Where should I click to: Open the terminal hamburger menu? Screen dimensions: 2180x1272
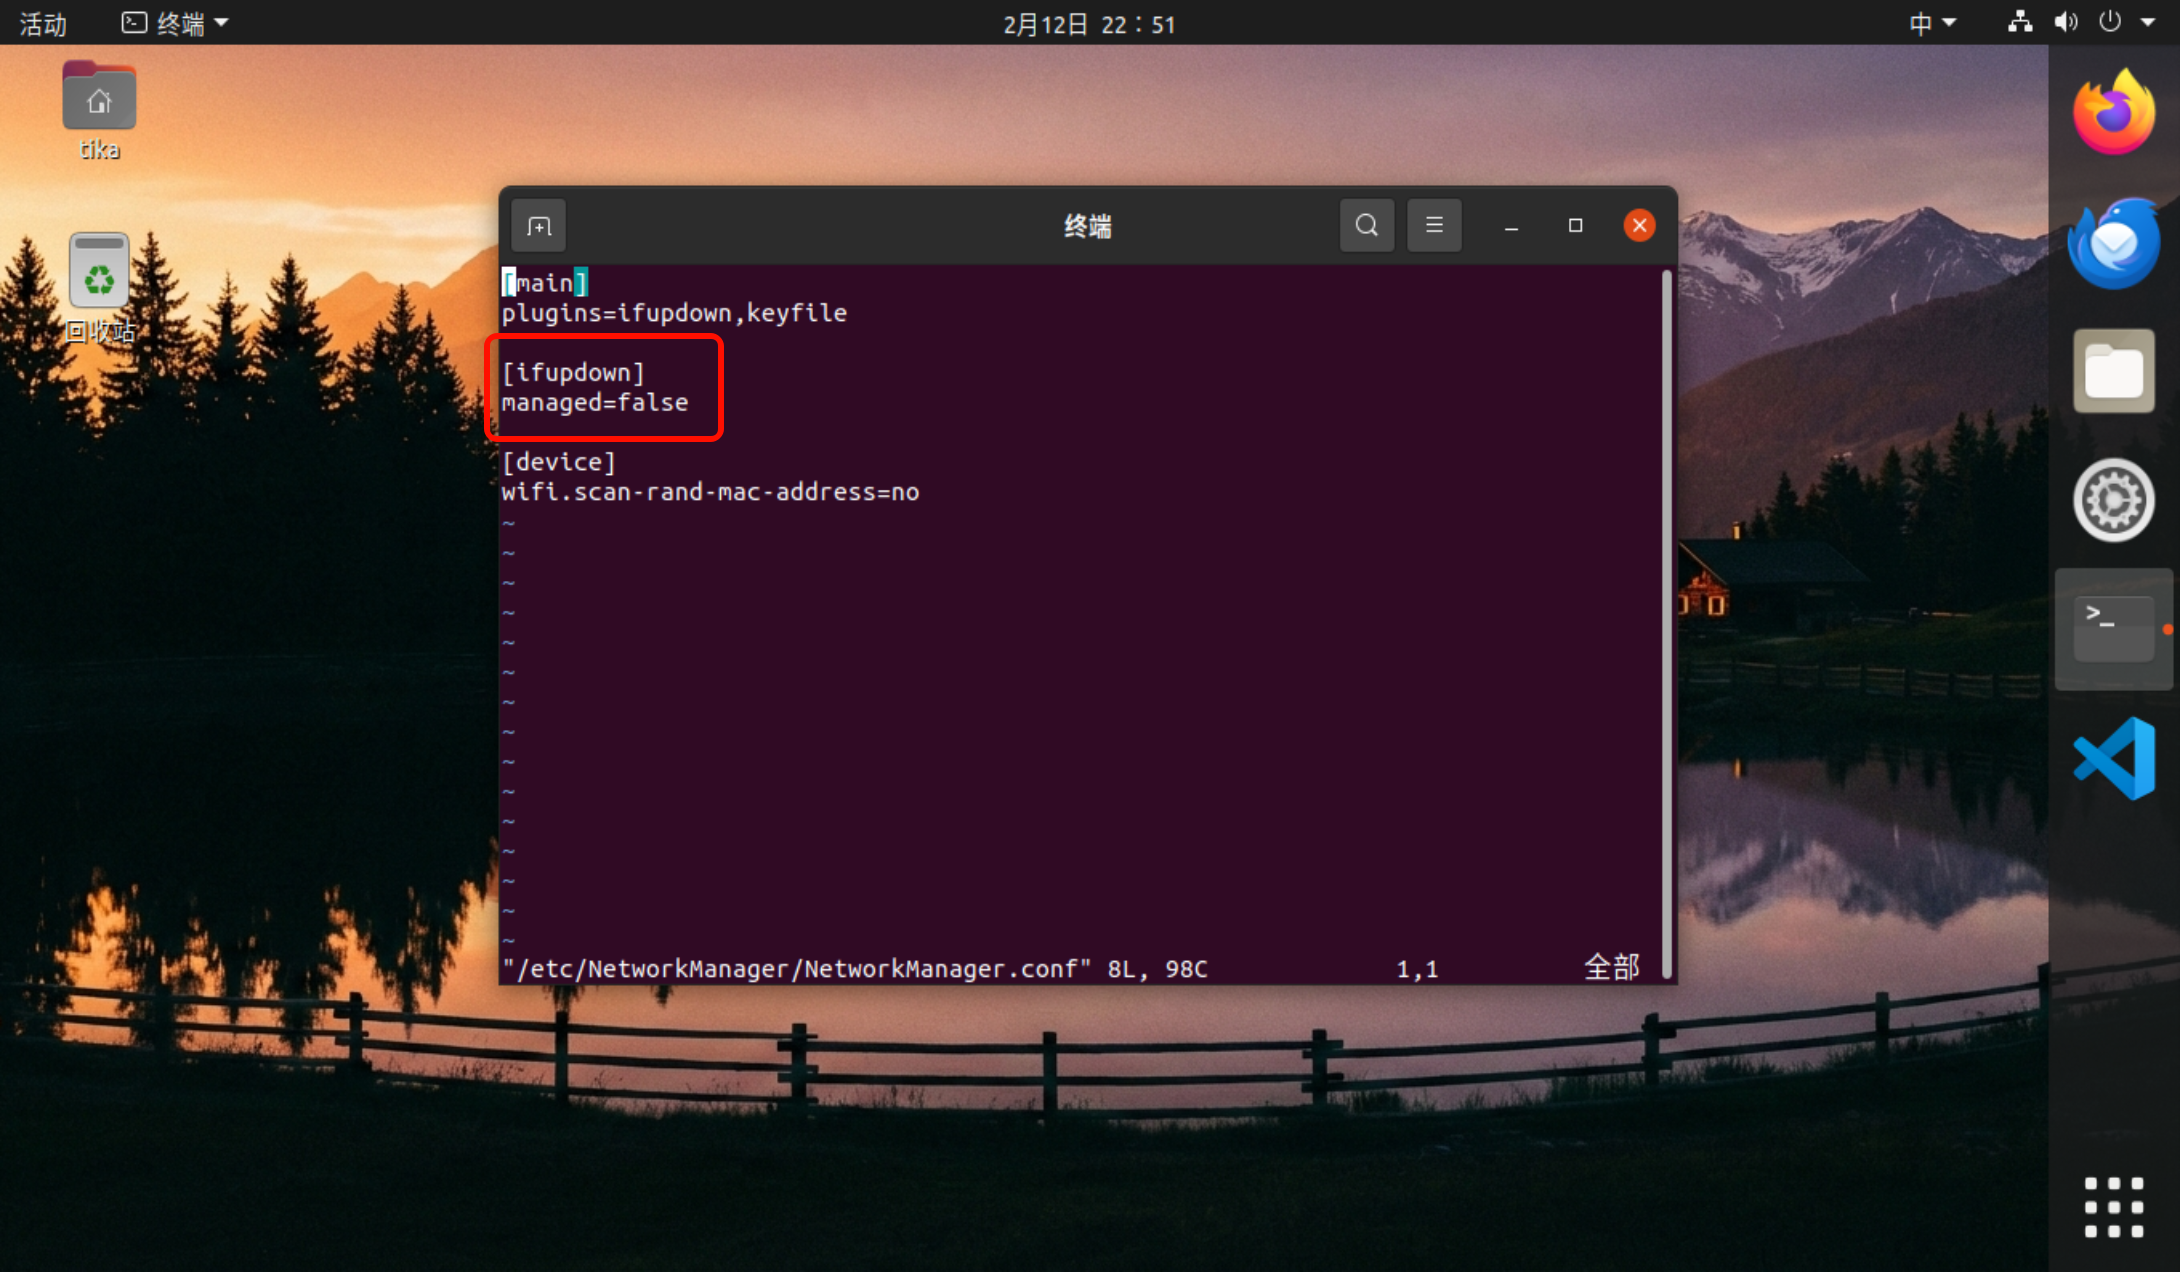1434,225
